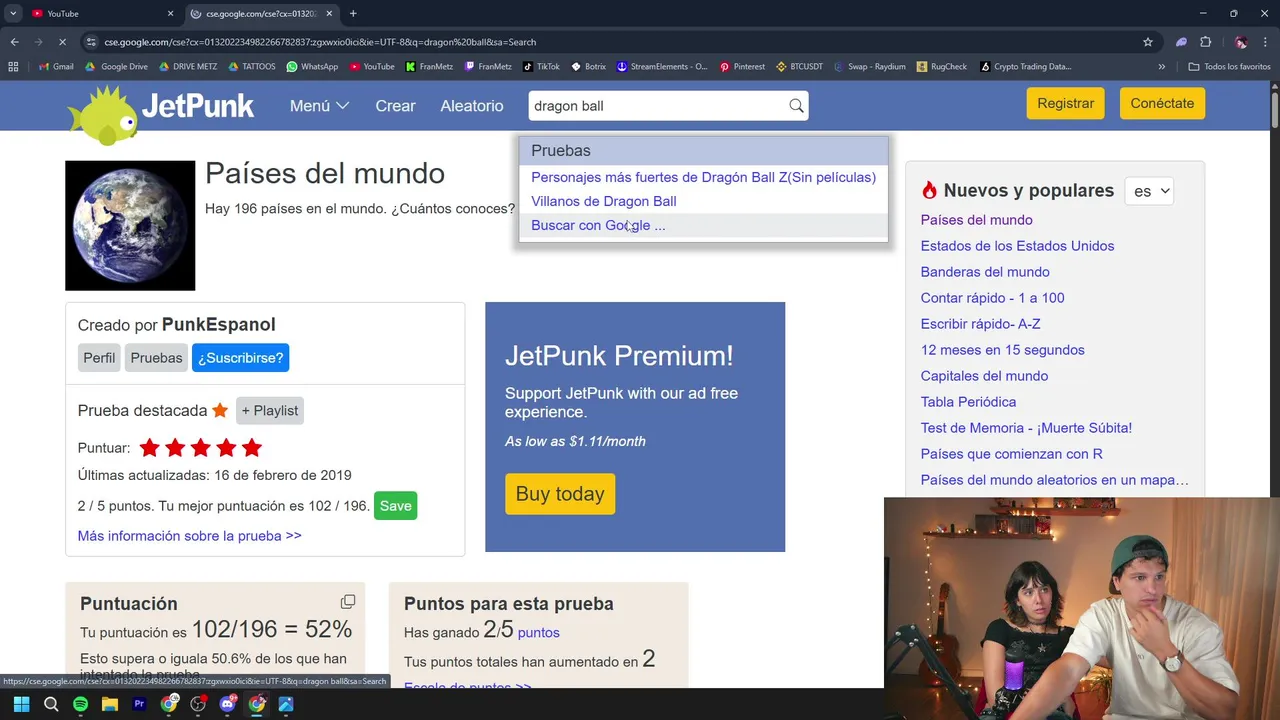
Task: Click Aleatorio in the JetPunk navigation
Action: 472,106
